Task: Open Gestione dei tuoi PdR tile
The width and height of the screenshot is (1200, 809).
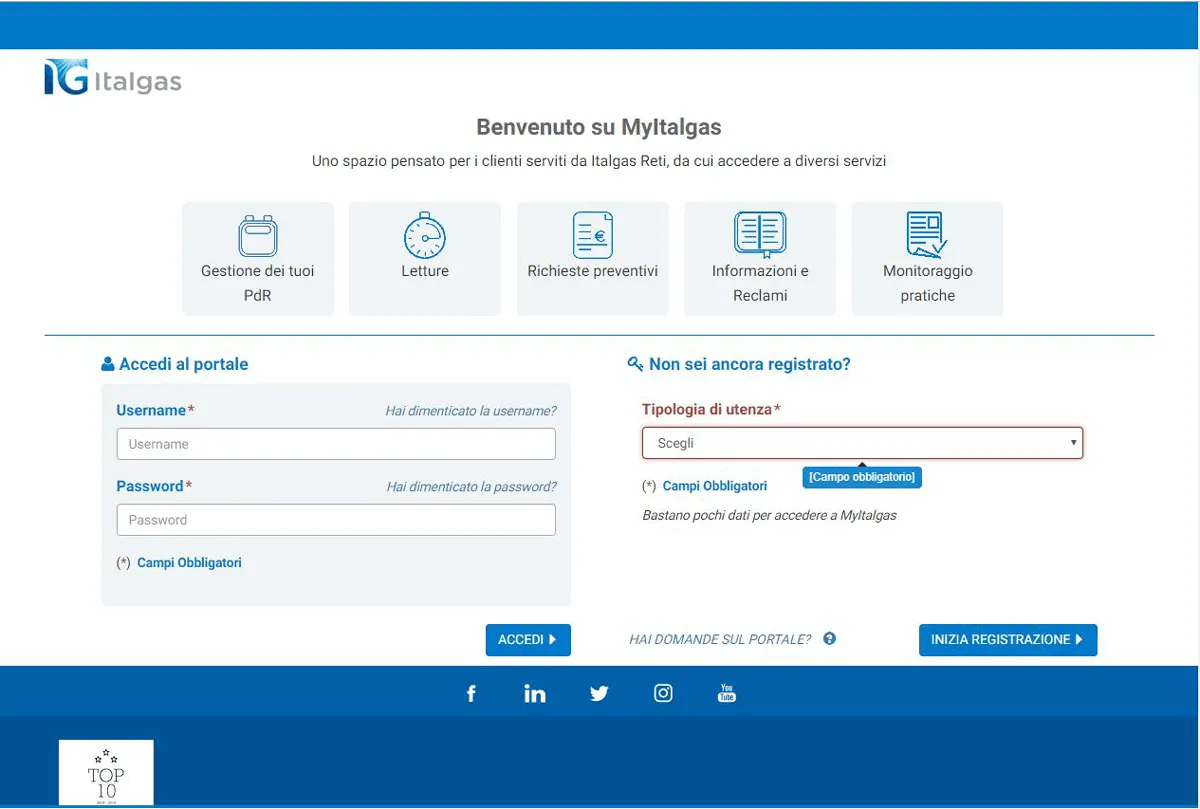Action: 258,259
